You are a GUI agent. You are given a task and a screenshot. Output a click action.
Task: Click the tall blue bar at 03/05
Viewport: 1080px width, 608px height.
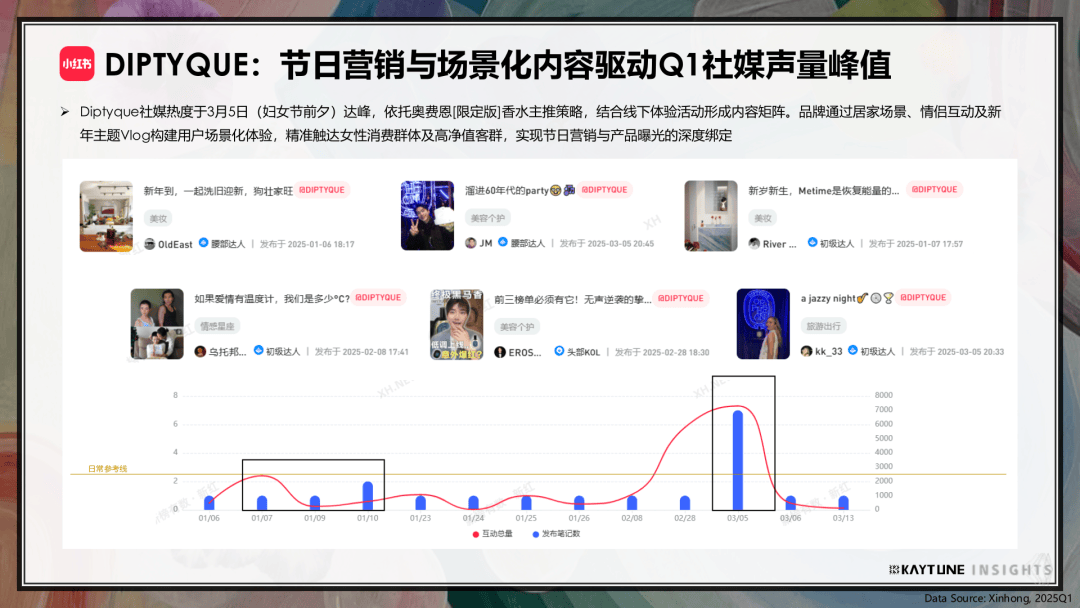pos(738,460)
